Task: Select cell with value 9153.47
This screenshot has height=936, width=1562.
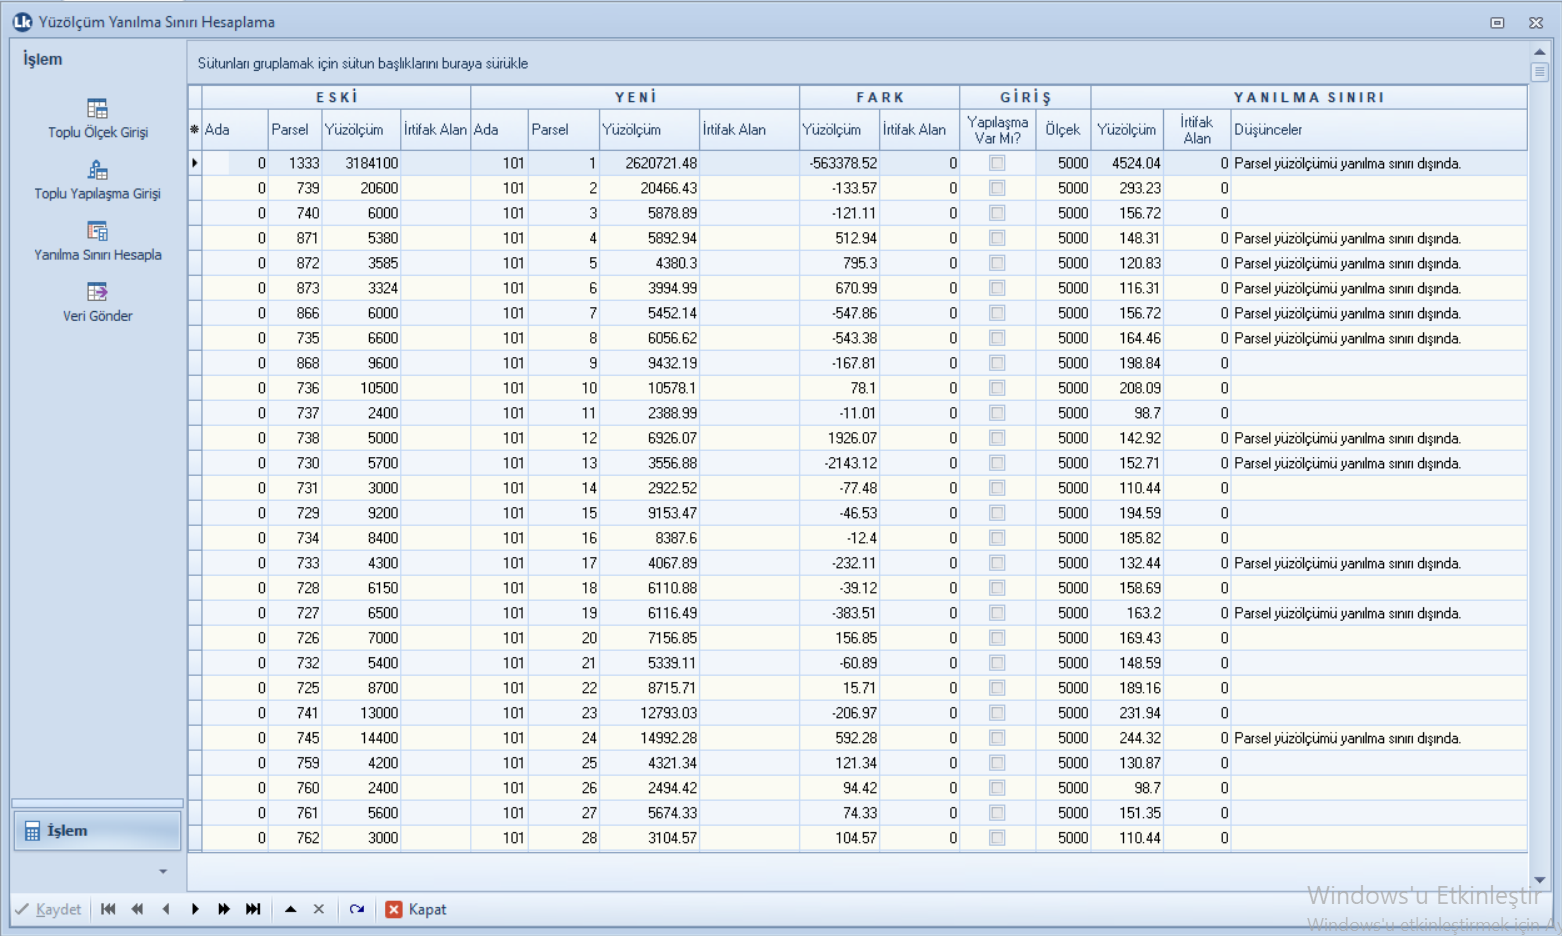Action: point(649,513)
